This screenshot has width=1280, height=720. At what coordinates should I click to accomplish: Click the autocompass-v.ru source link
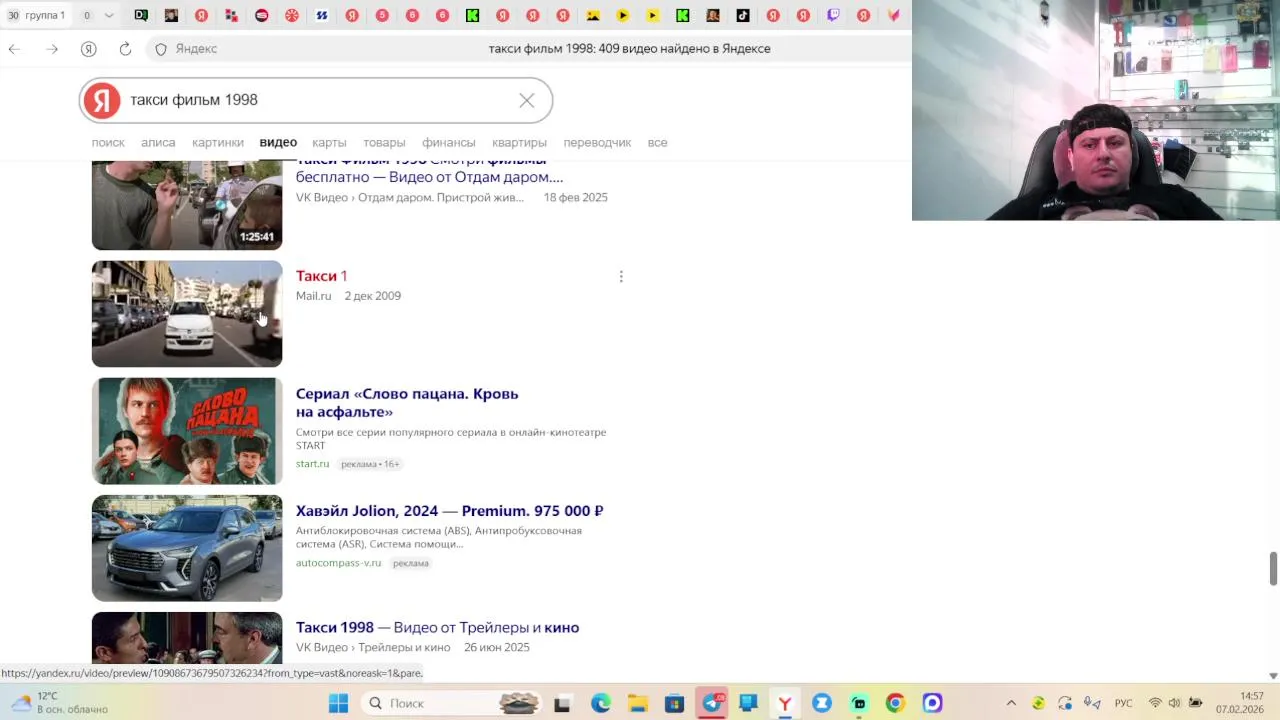pyautogui.click(x=338, y=563)
